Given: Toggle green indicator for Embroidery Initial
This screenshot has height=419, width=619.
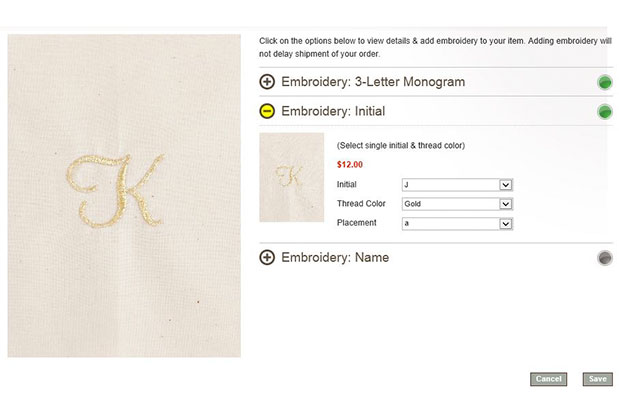Looking at the screenshot, I should tap(605, 111).
